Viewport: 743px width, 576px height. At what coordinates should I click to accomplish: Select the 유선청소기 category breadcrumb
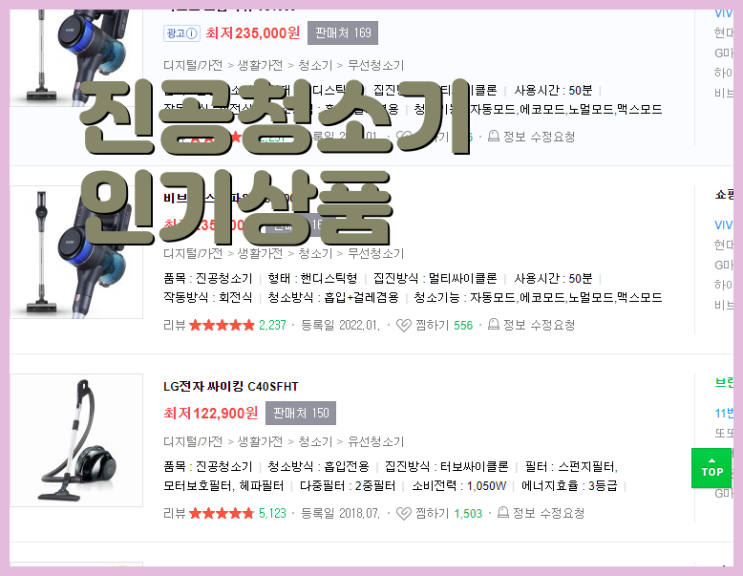point(376,441)
